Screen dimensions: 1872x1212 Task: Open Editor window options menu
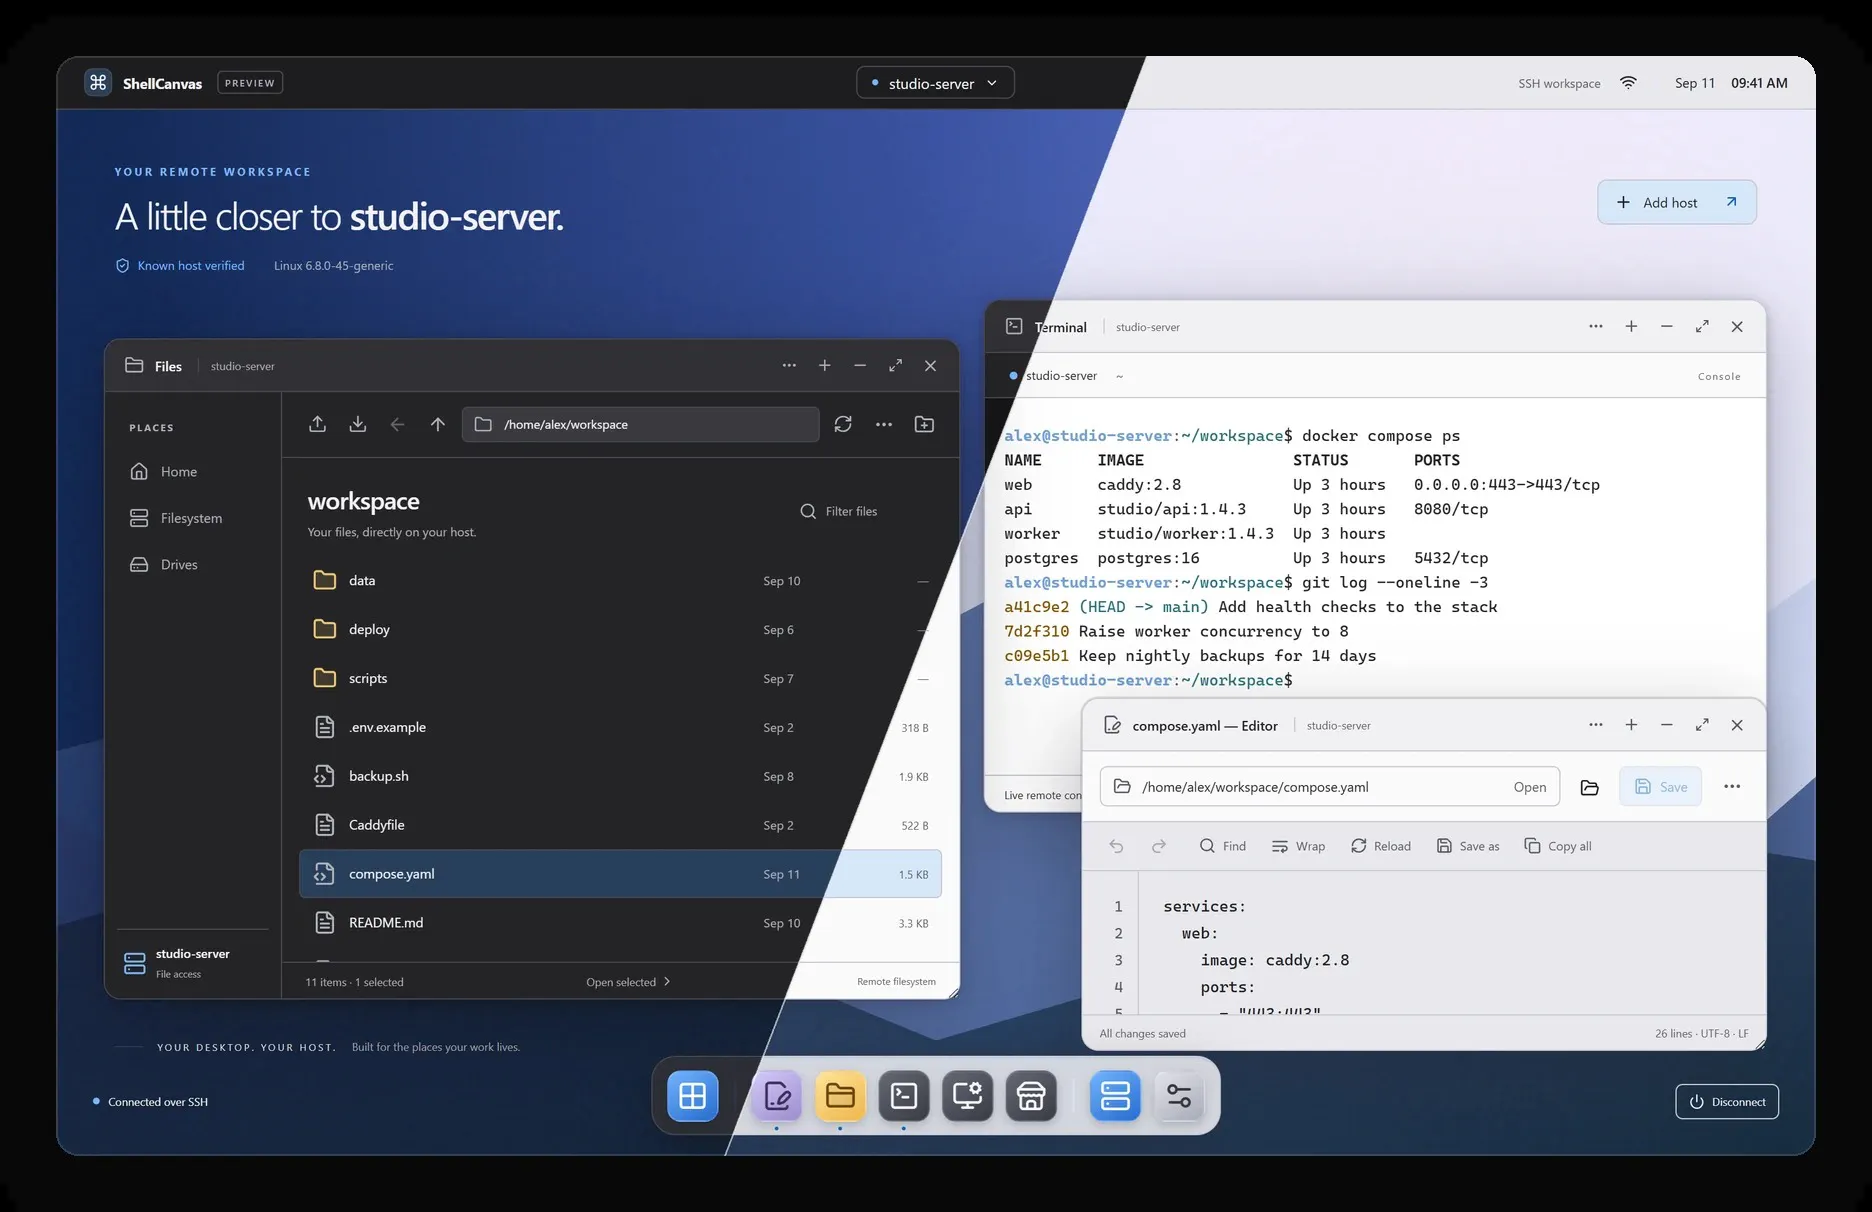1596,725
